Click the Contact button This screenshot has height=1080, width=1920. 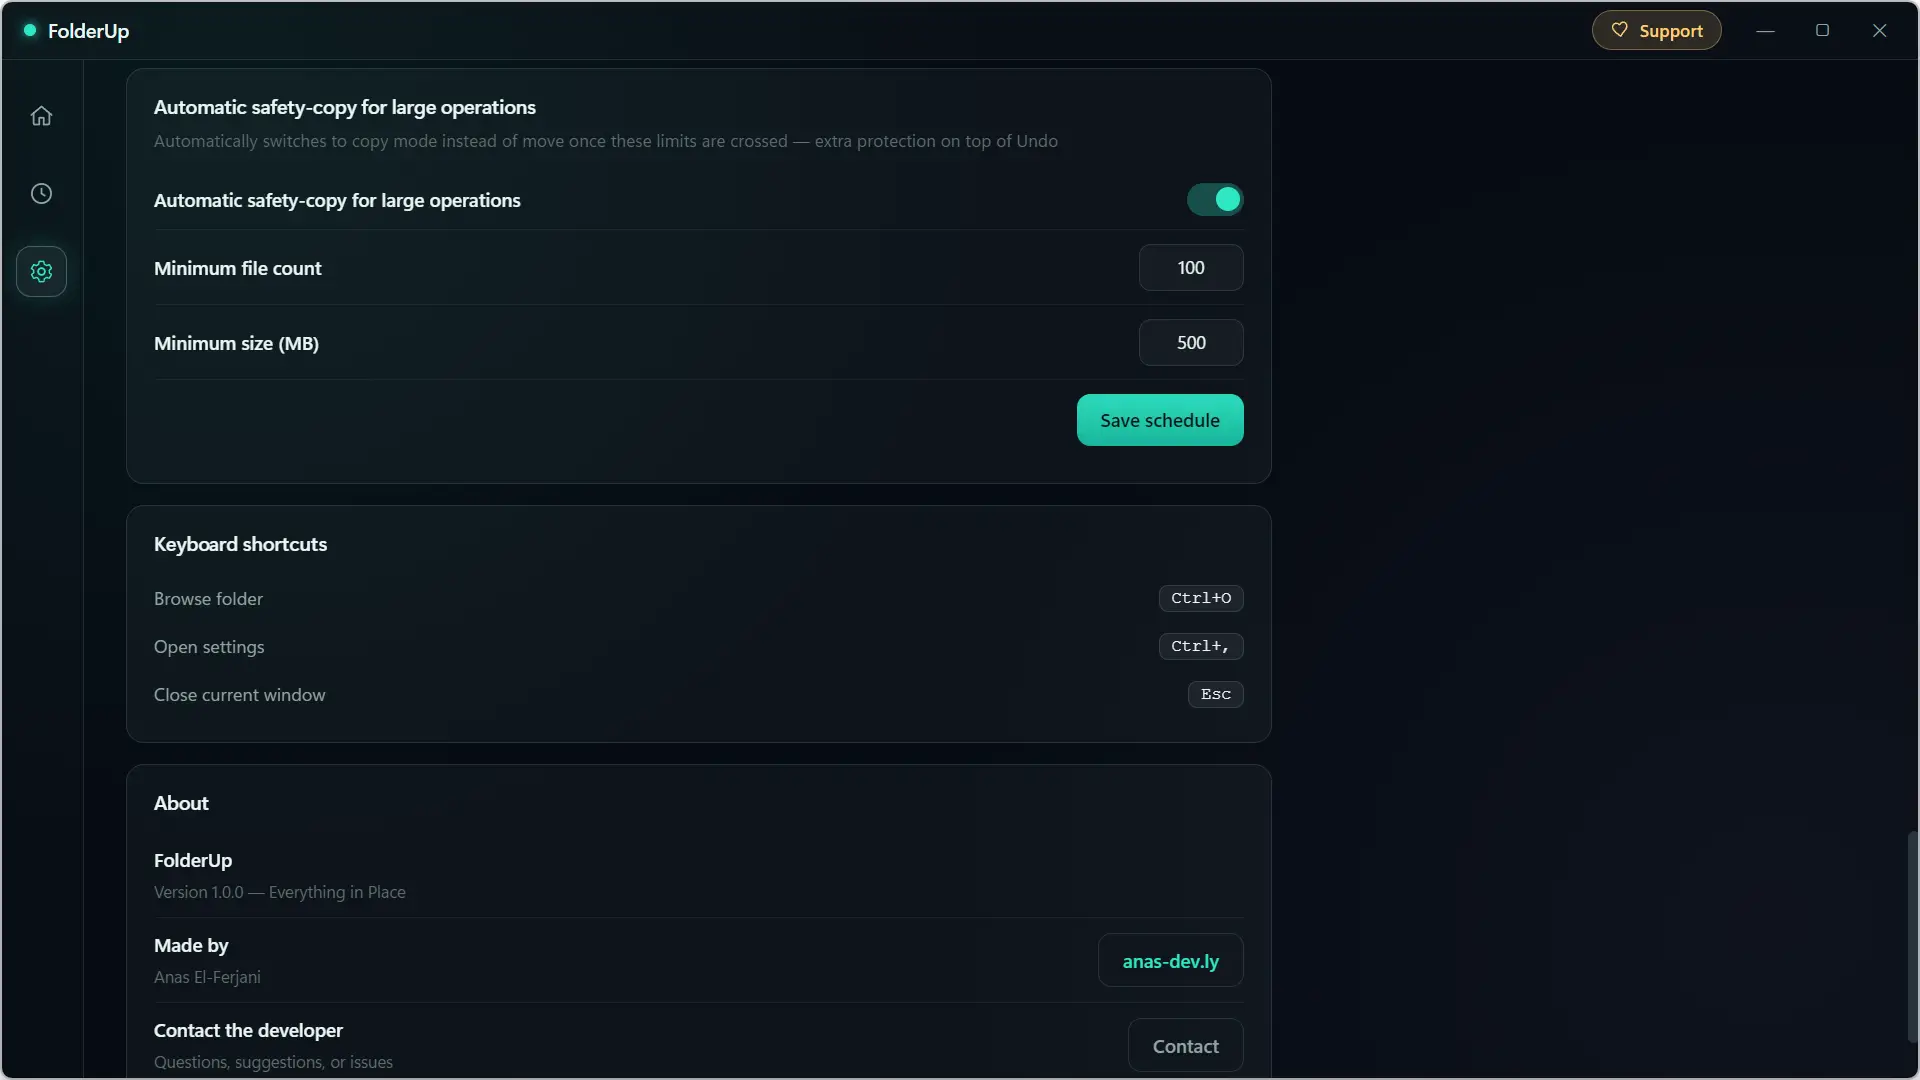point(1186,1046)
